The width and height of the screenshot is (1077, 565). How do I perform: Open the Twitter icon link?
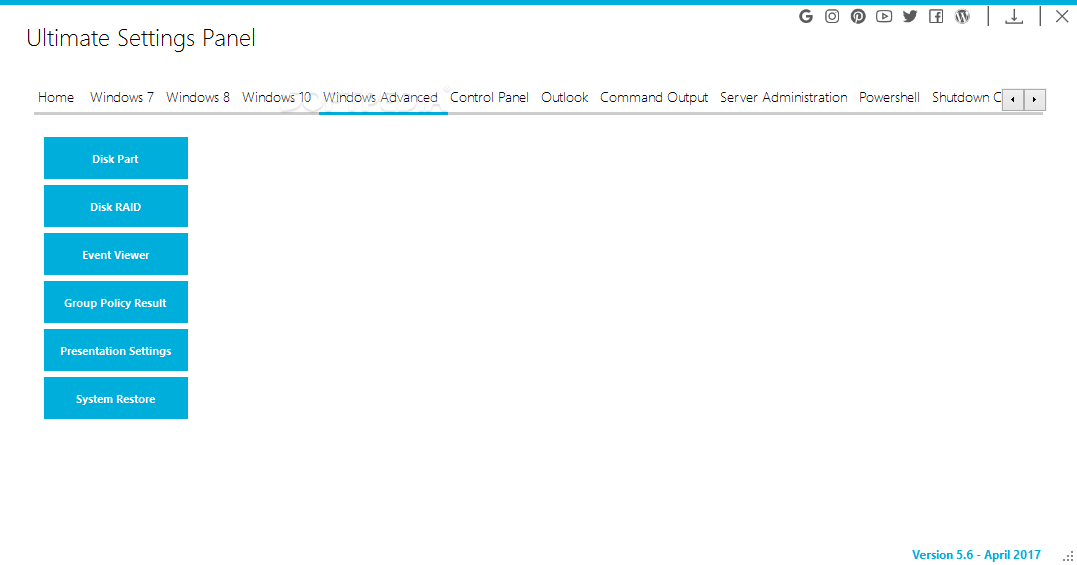(910, 16)
